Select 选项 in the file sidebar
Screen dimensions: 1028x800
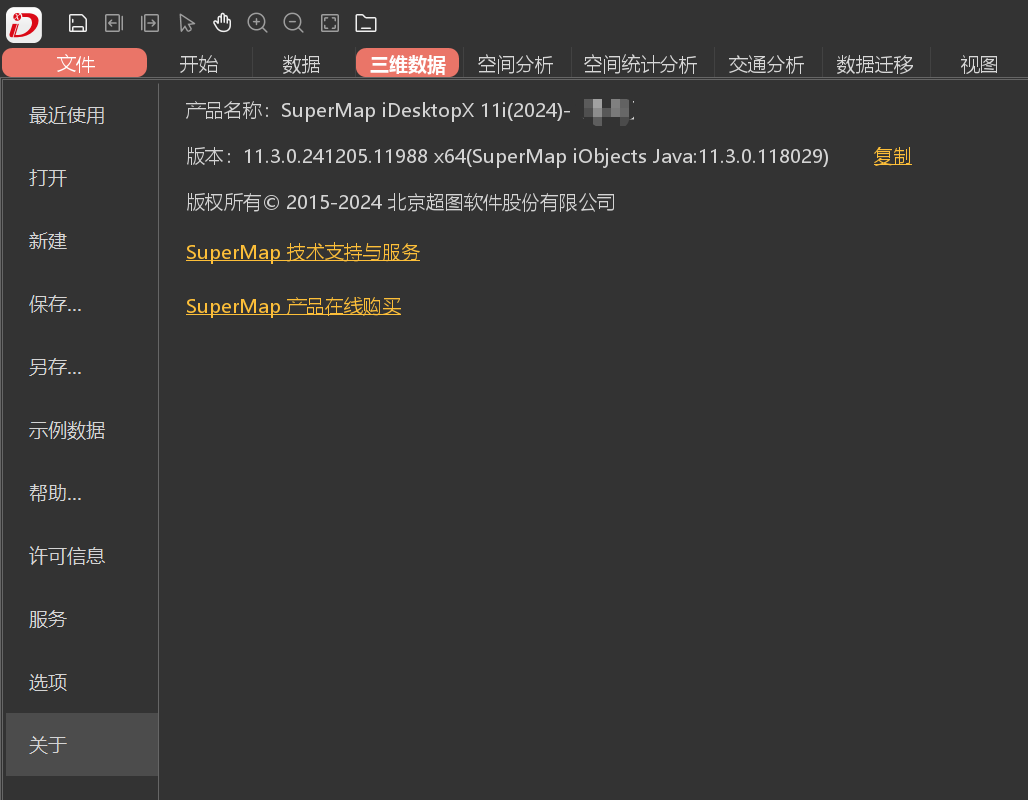tap(48, 683)
